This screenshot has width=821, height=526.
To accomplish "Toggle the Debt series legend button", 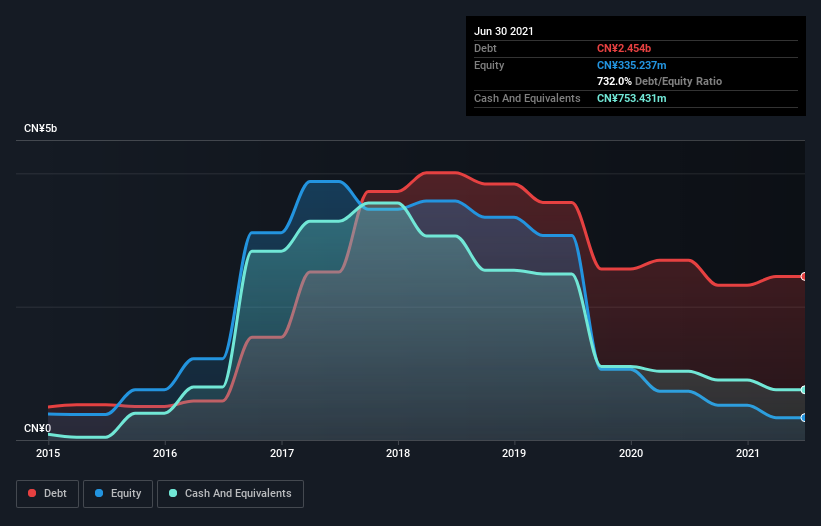I will [x=48, y=494].
